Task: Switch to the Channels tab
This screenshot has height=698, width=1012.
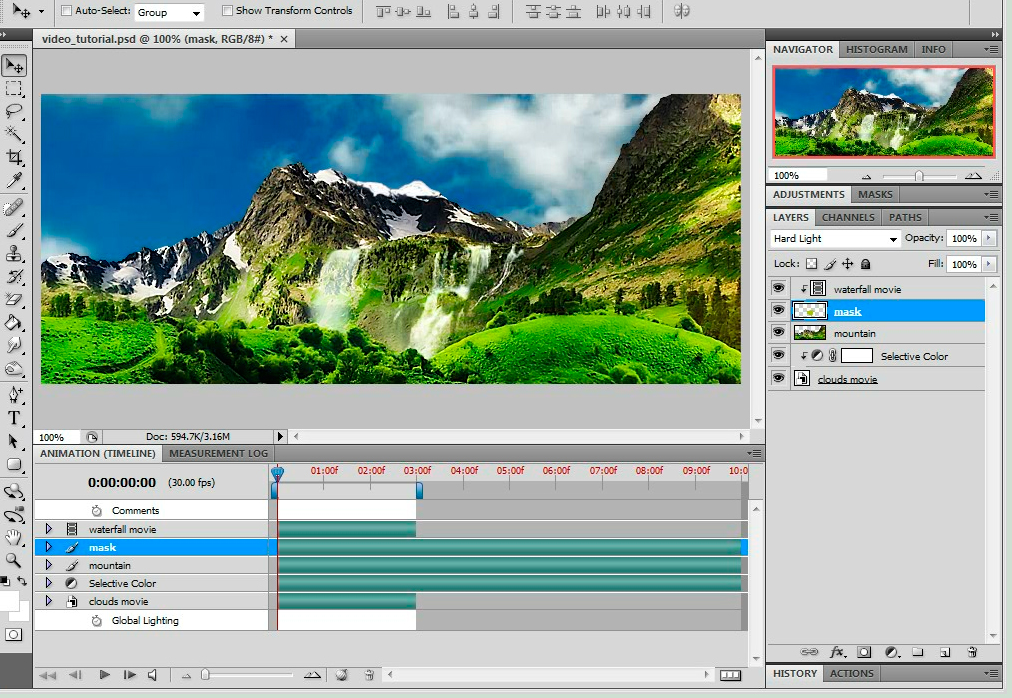Action: tap(848, 218)
